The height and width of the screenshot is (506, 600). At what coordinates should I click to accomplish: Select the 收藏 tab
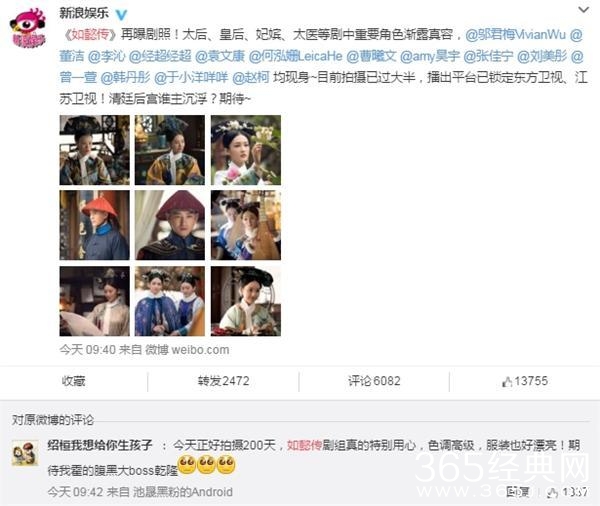point(73,381)
